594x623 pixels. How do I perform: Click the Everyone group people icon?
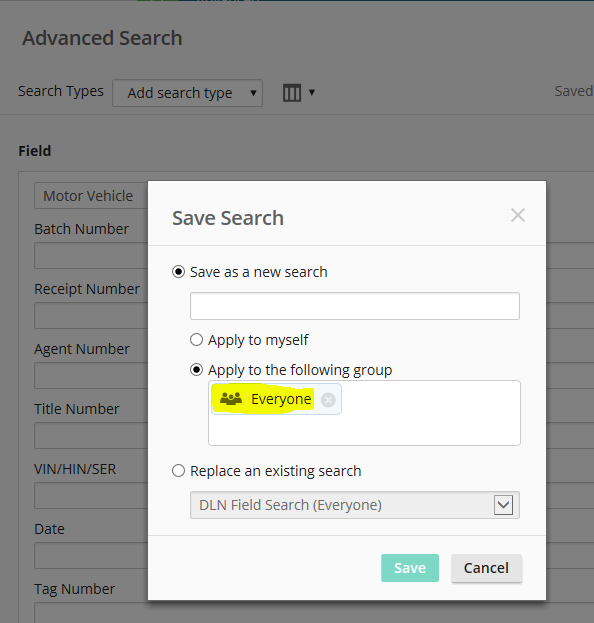point(231,399)
